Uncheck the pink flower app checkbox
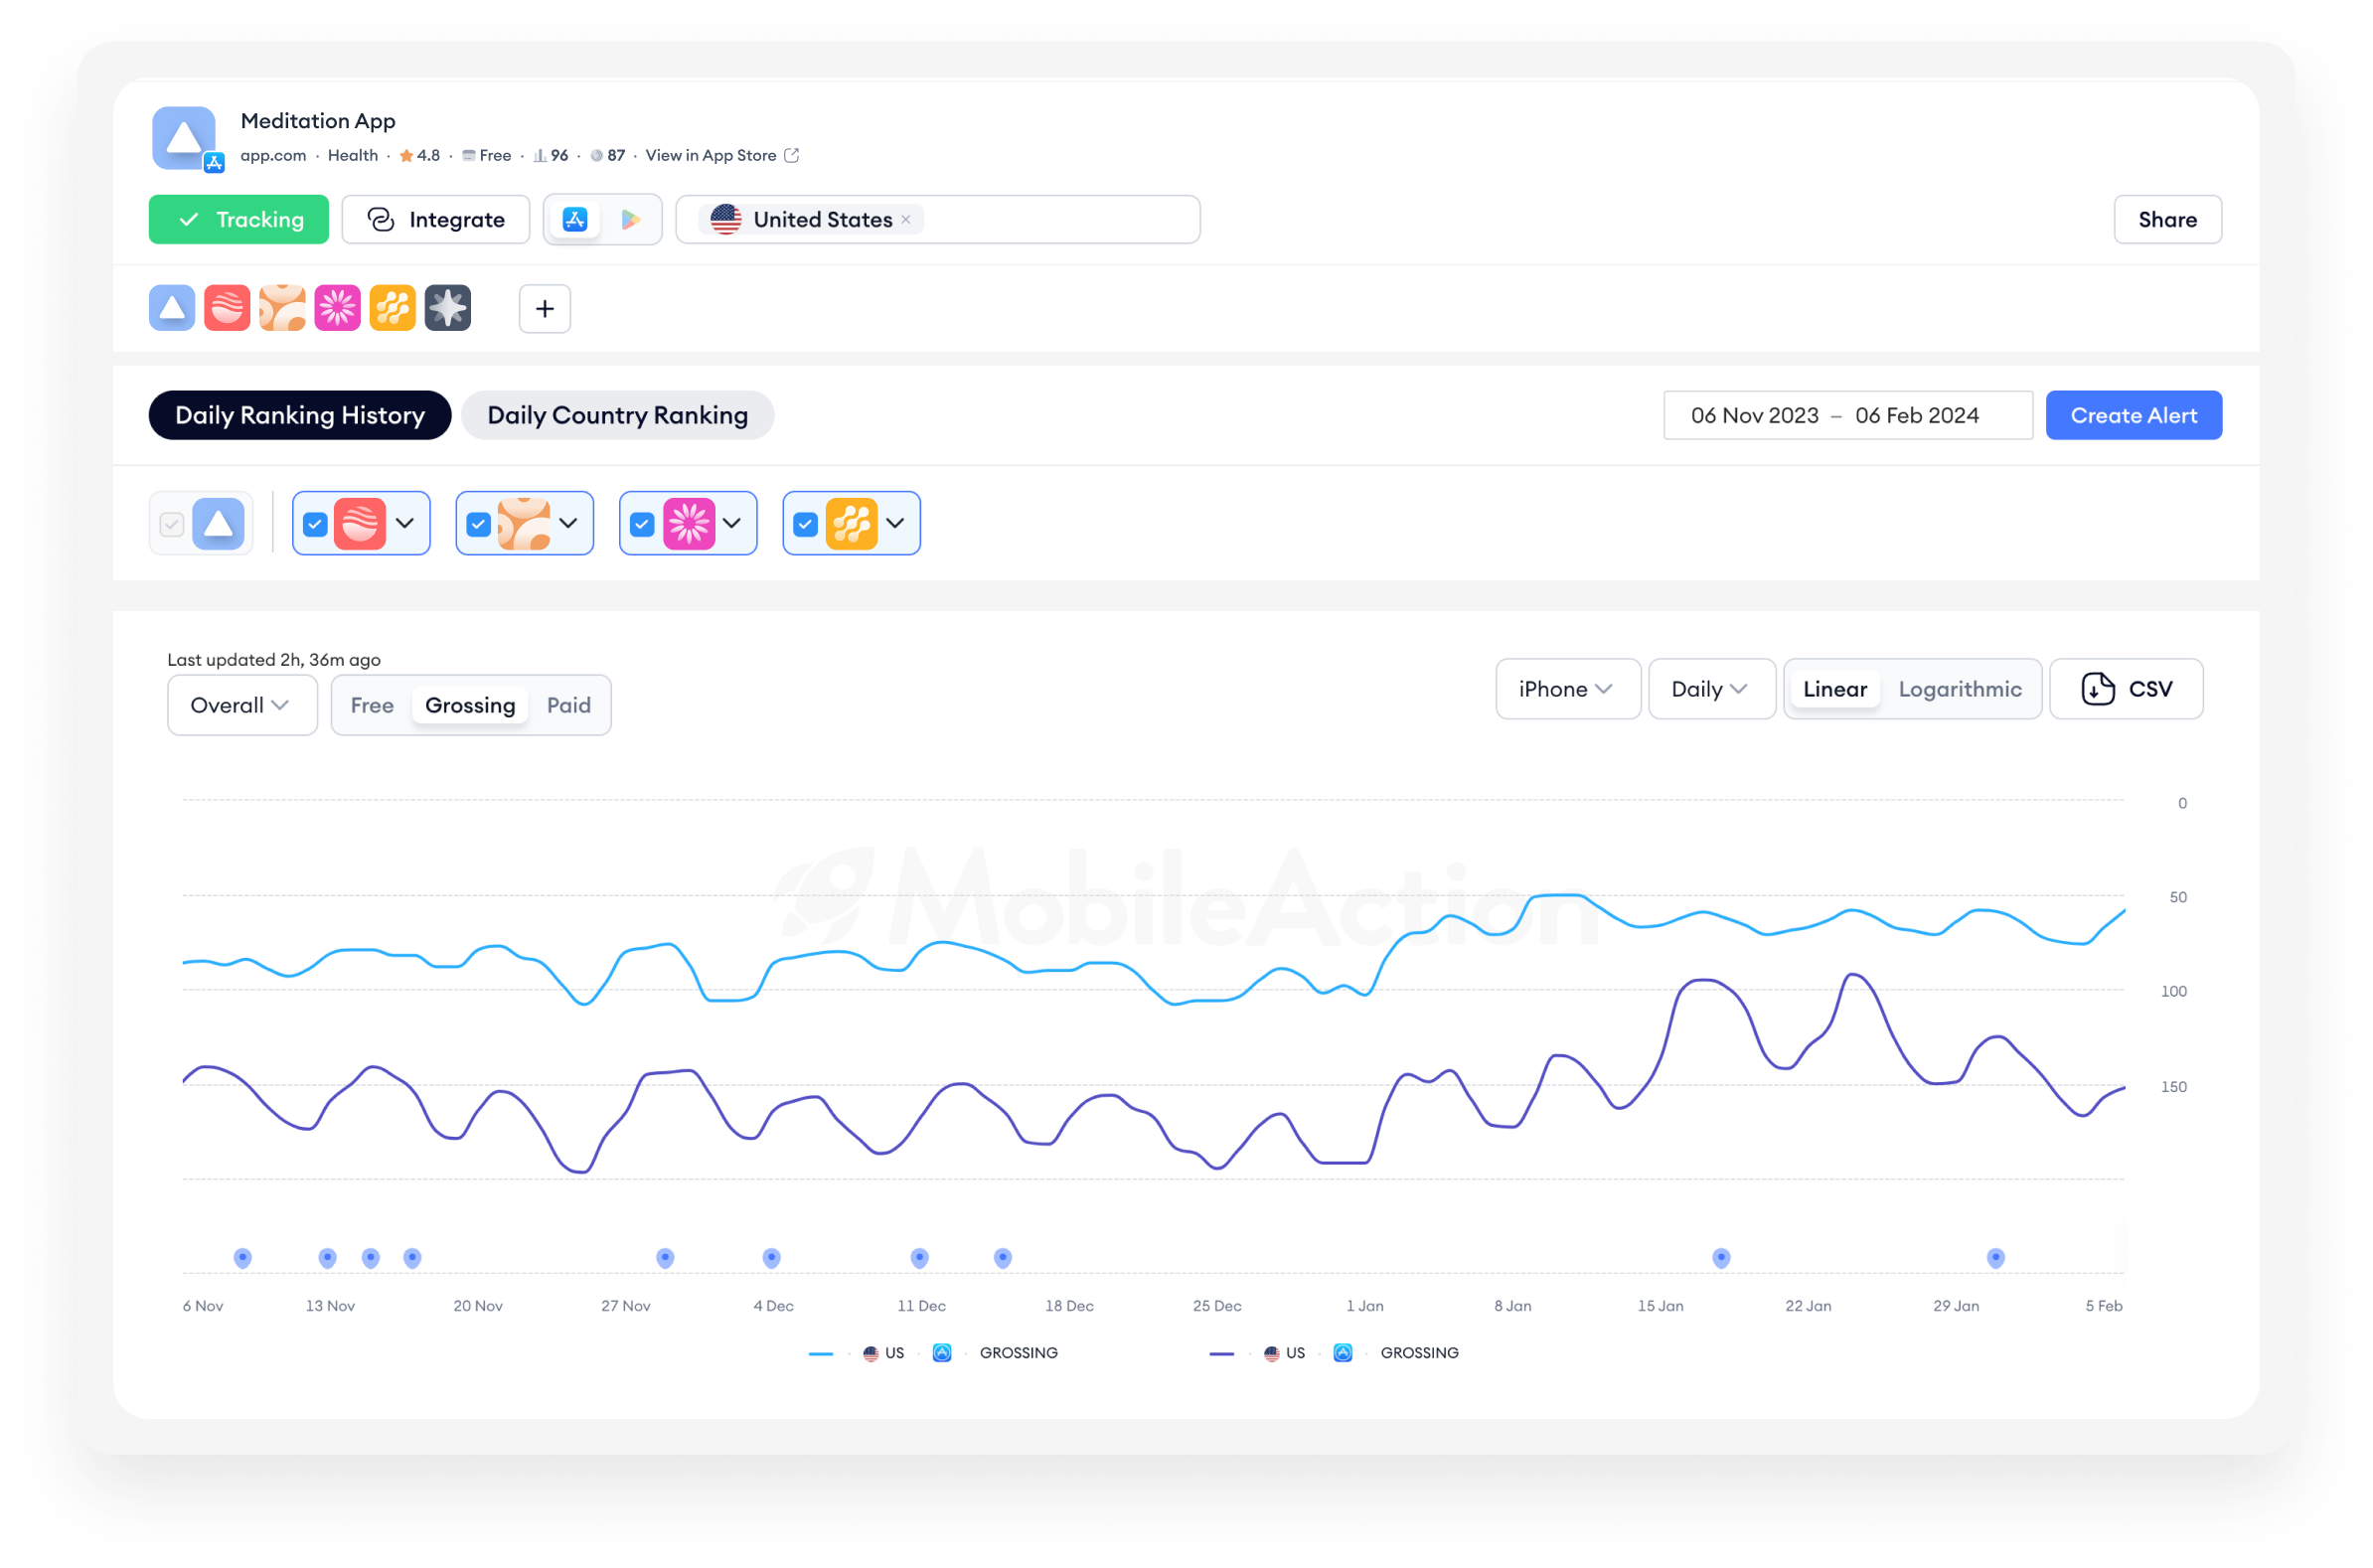This screenshot has height=1568, width=2373. [x=642, y=524]
